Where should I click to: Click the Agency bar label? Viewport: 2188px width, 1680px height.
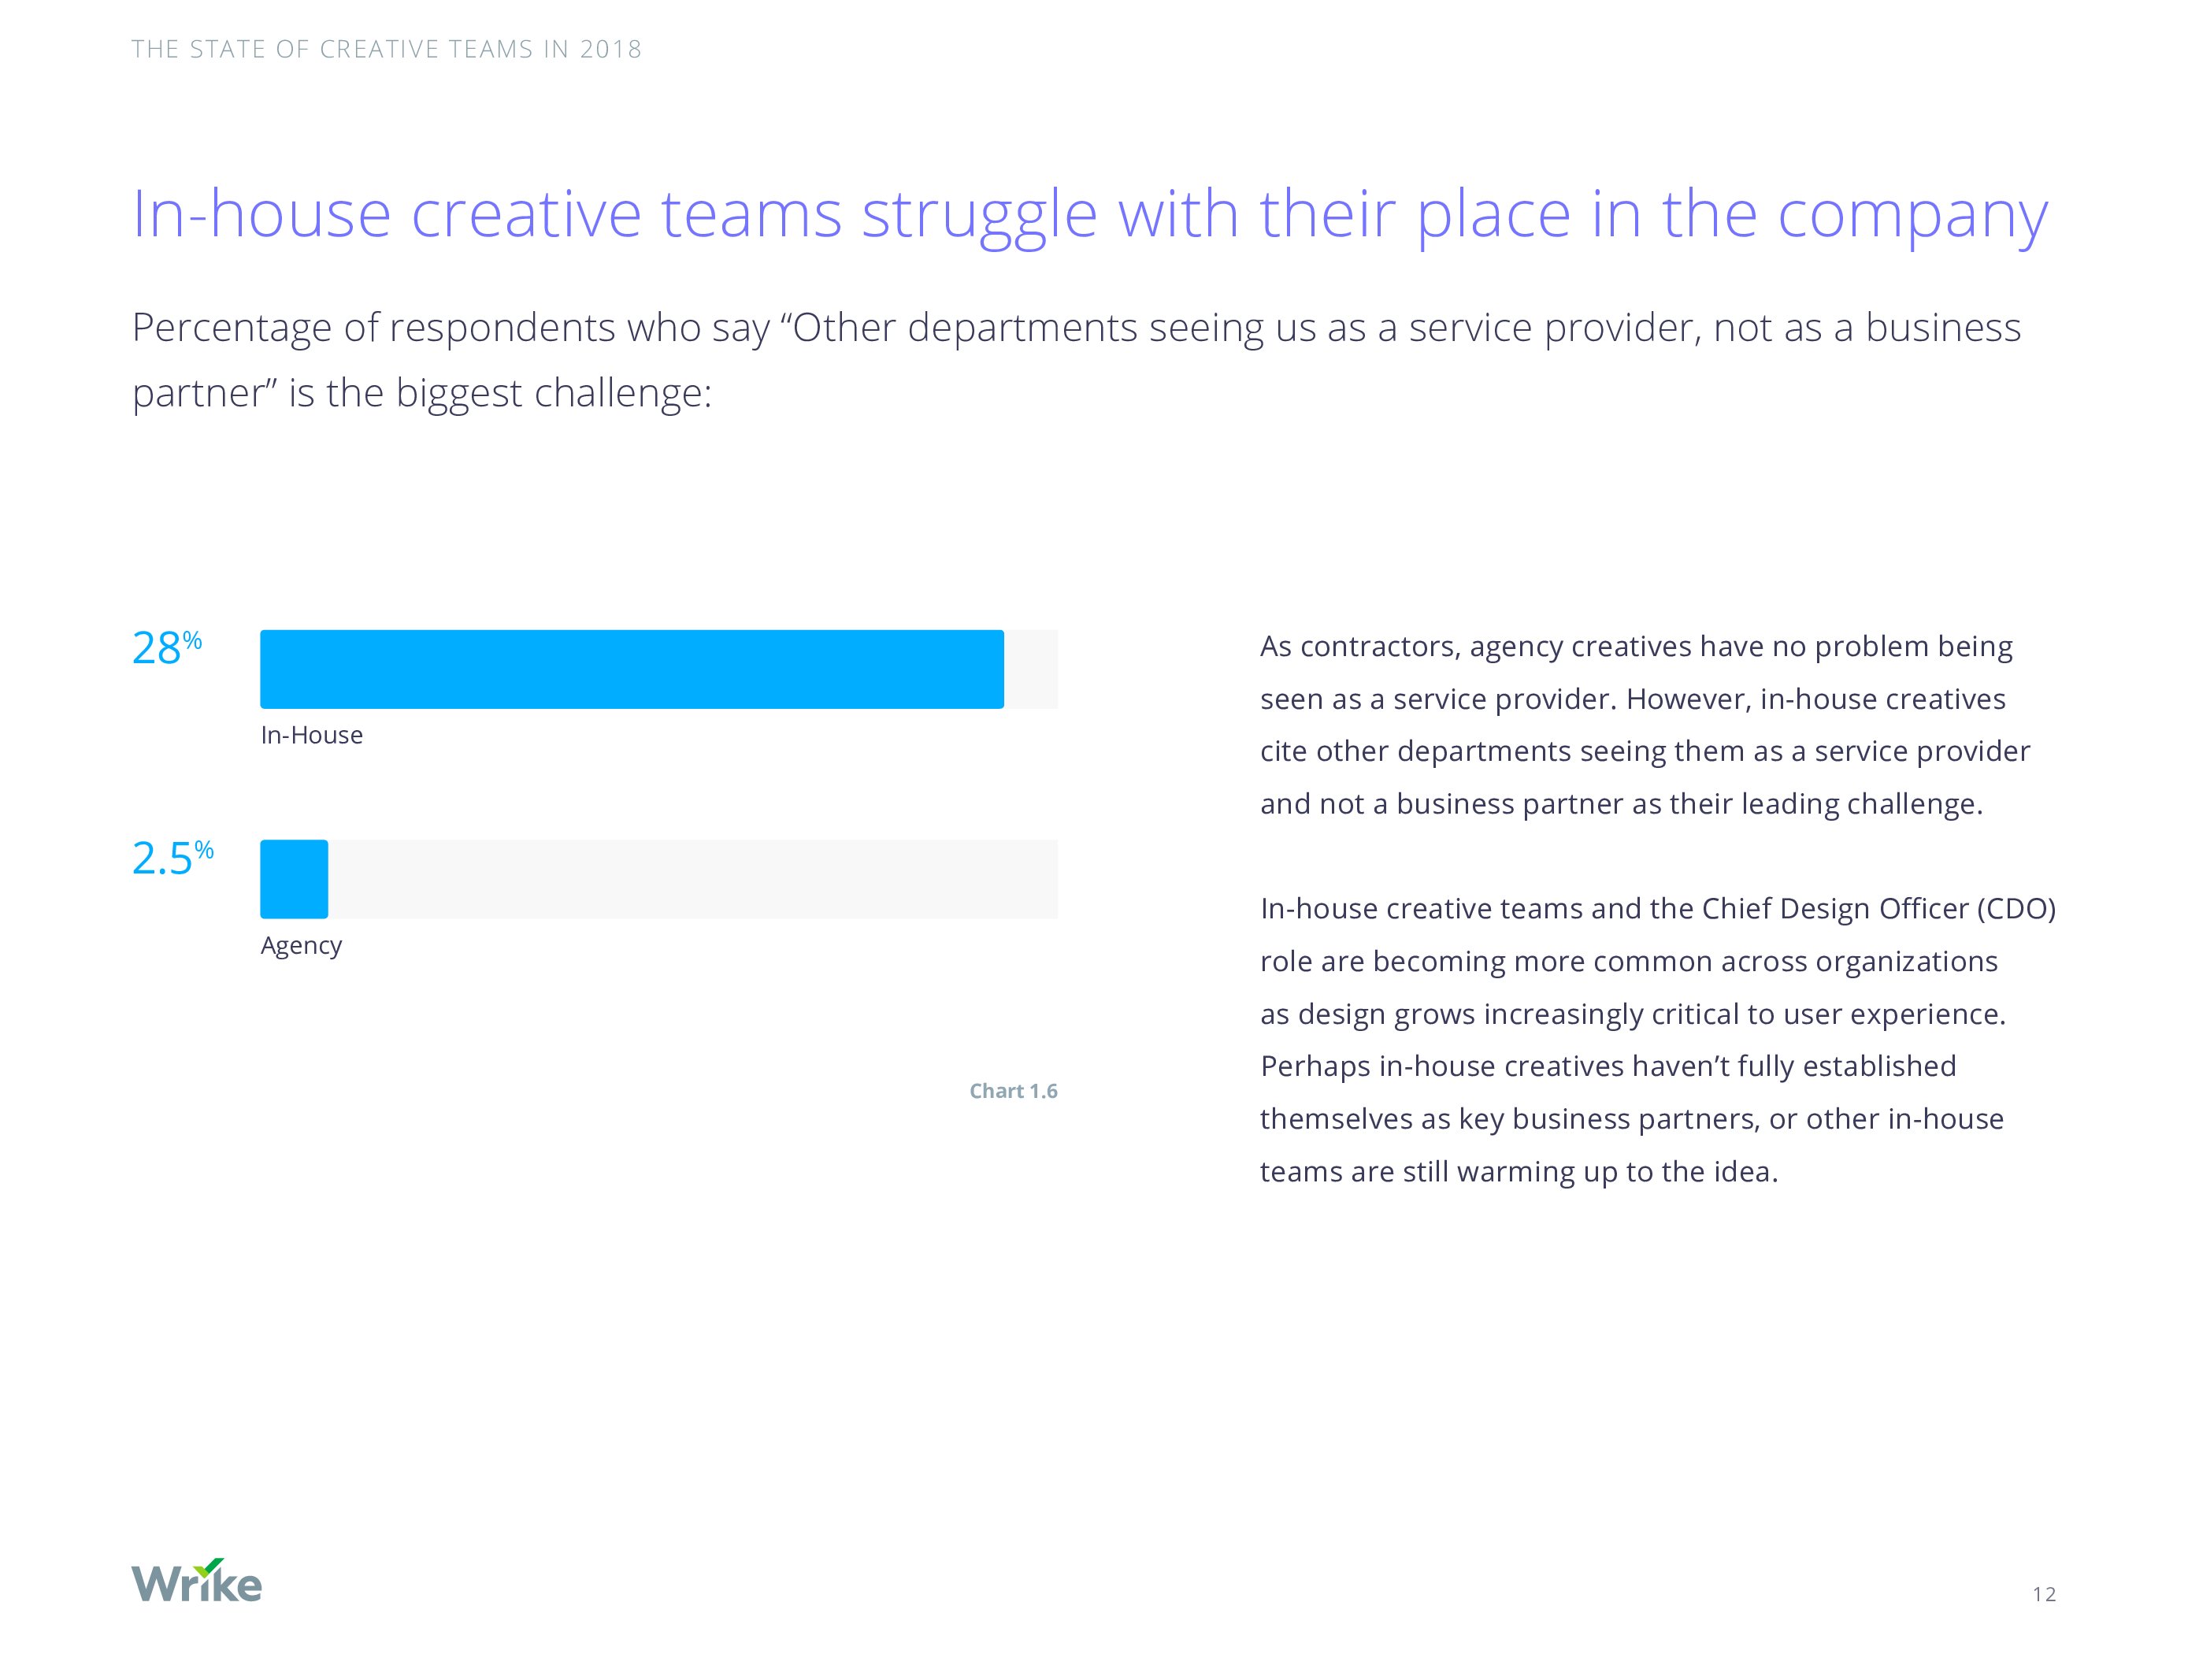pos(301,946)
